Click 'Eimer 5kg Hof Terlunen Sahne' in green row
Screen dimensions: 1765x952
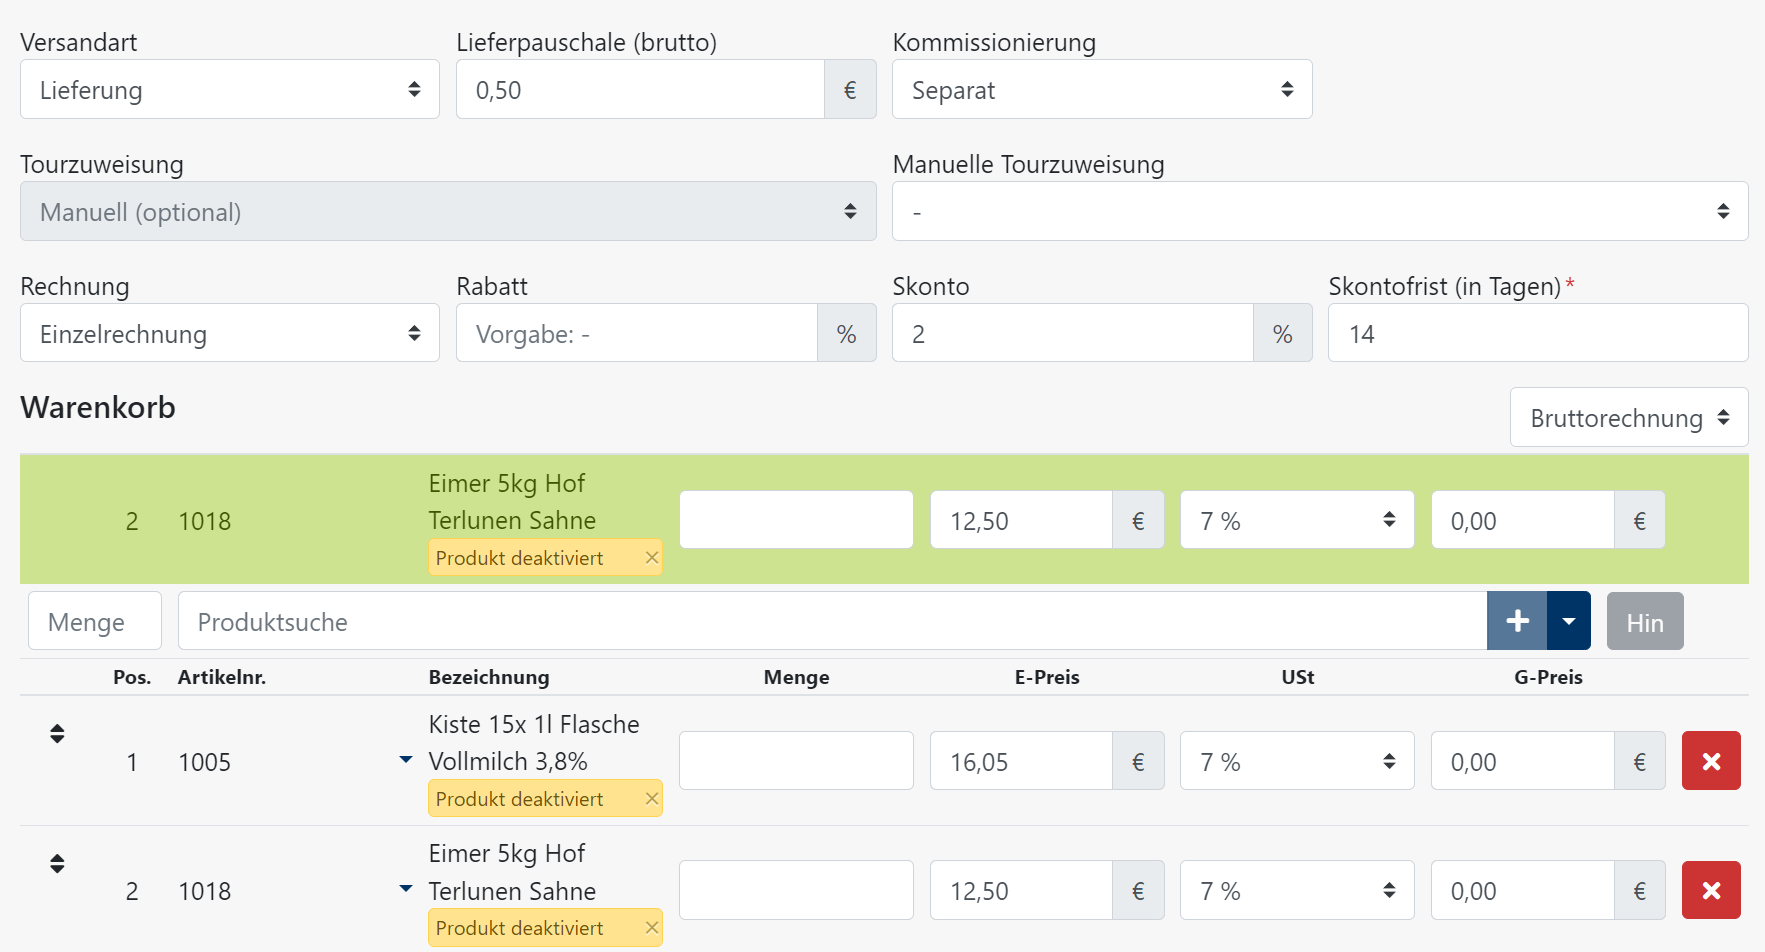coord(512,502)
